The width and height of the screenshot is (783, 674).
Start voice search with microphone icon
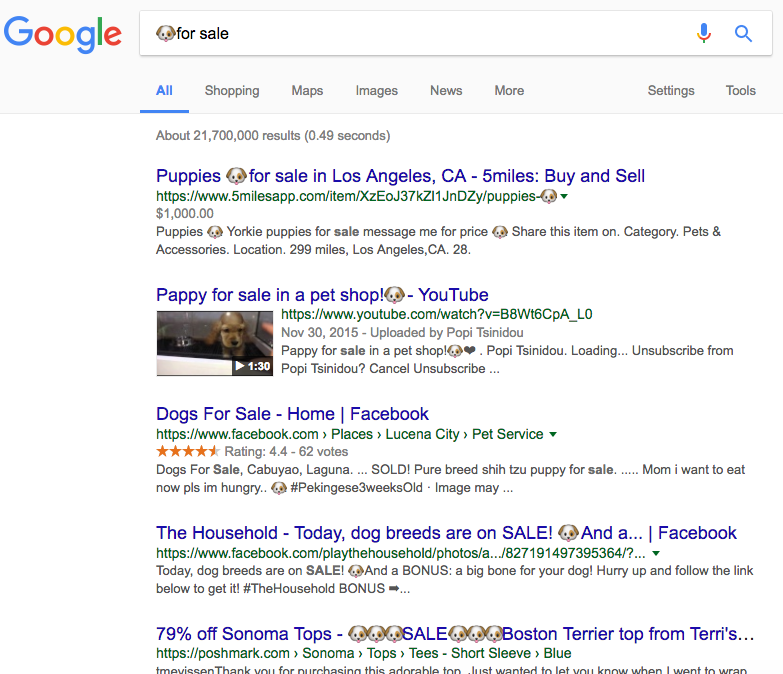[704, 33]
